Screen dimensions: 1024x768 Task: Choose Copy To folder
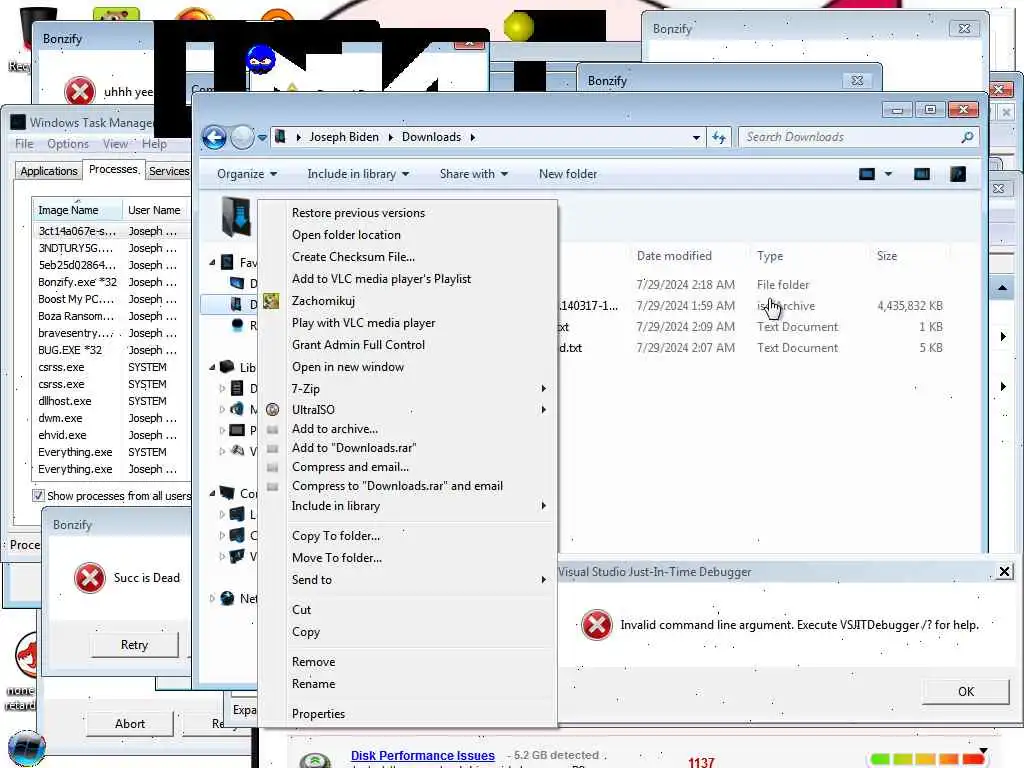click(336, 536)
